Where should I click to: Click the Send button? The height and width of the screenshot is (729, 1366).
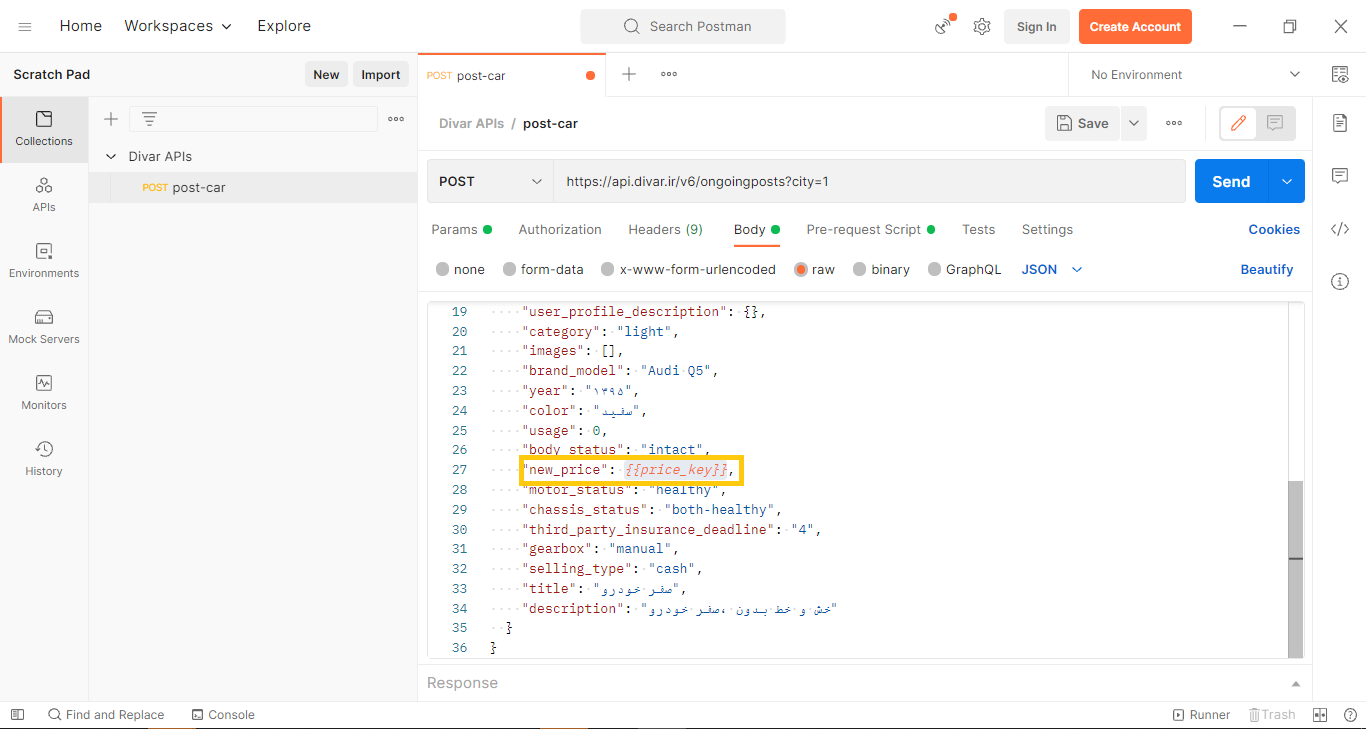point(1231,181)
